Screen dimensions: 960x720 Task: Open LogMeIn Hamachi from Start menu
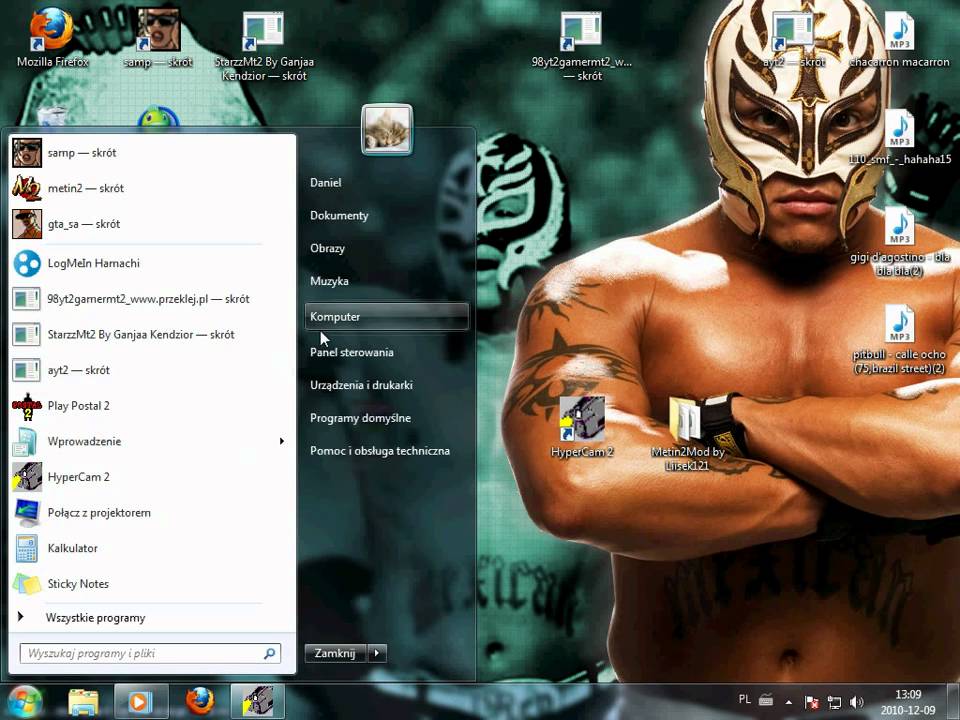pyautogui.click(x=152, y=263)
